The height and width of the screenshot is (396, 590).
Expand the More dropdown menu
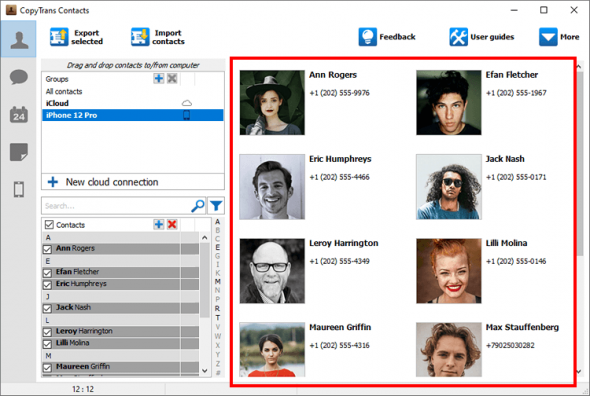(x=559, y=37)
